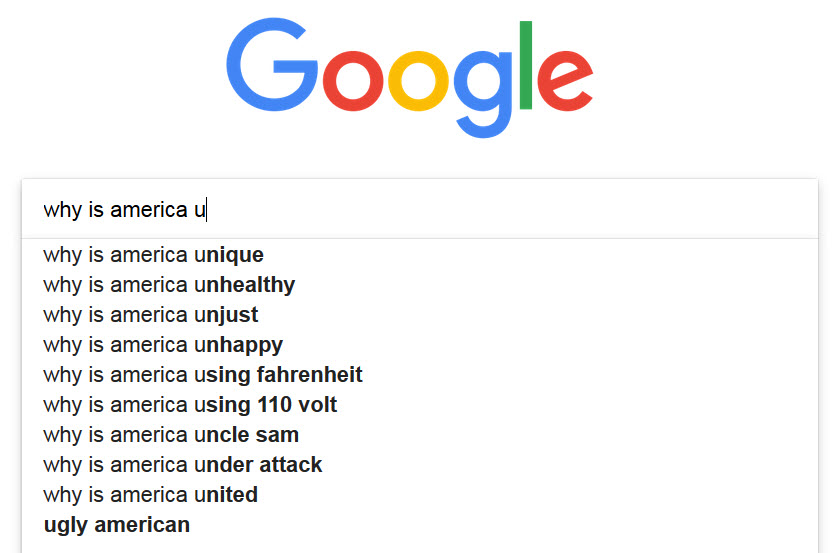Image resolution: width=833 pixels, height=553 pixels.
Task: Click the green 'l' in Google logo
Action: (526, 65)
